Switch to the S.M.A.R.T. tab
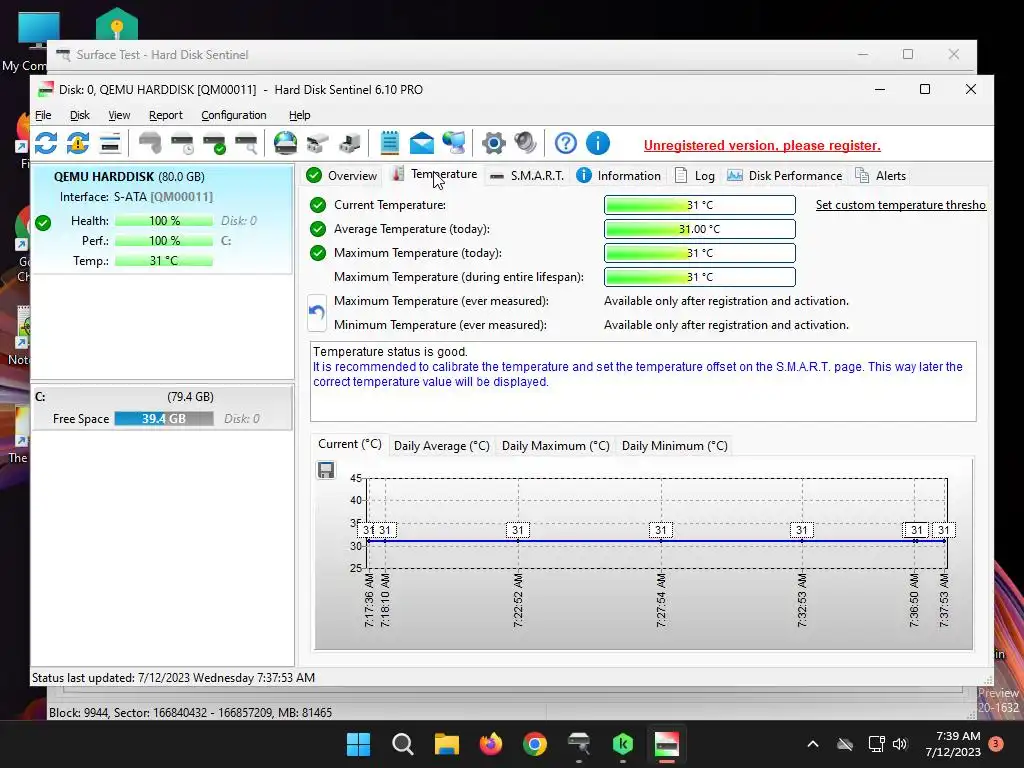The height and width of the screenshot is (768, 1024). click(x=526, y=176)
